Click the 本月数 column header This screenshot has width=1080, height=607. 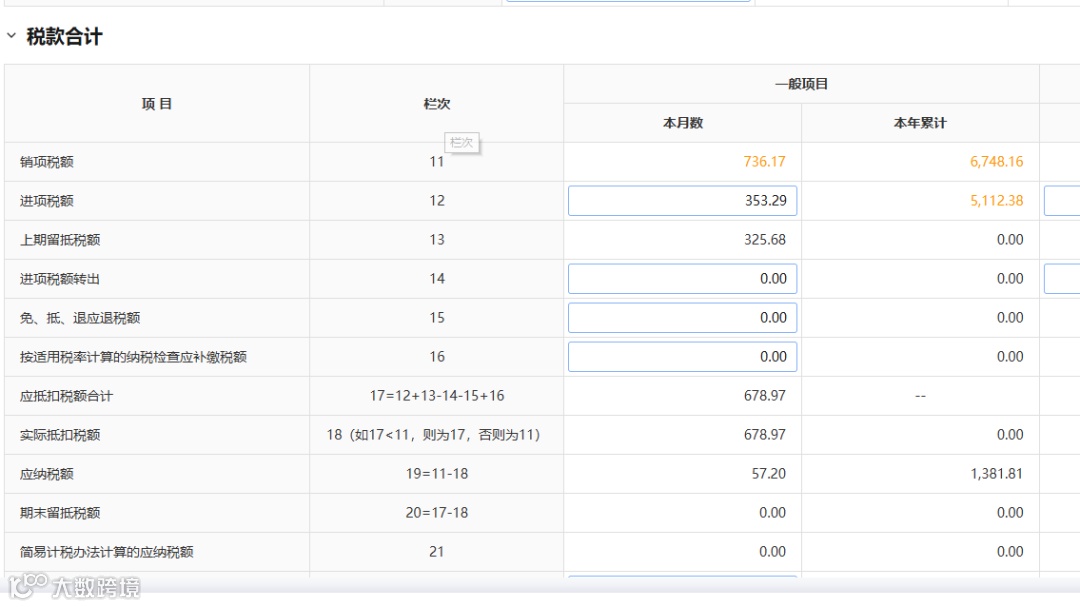682,123
